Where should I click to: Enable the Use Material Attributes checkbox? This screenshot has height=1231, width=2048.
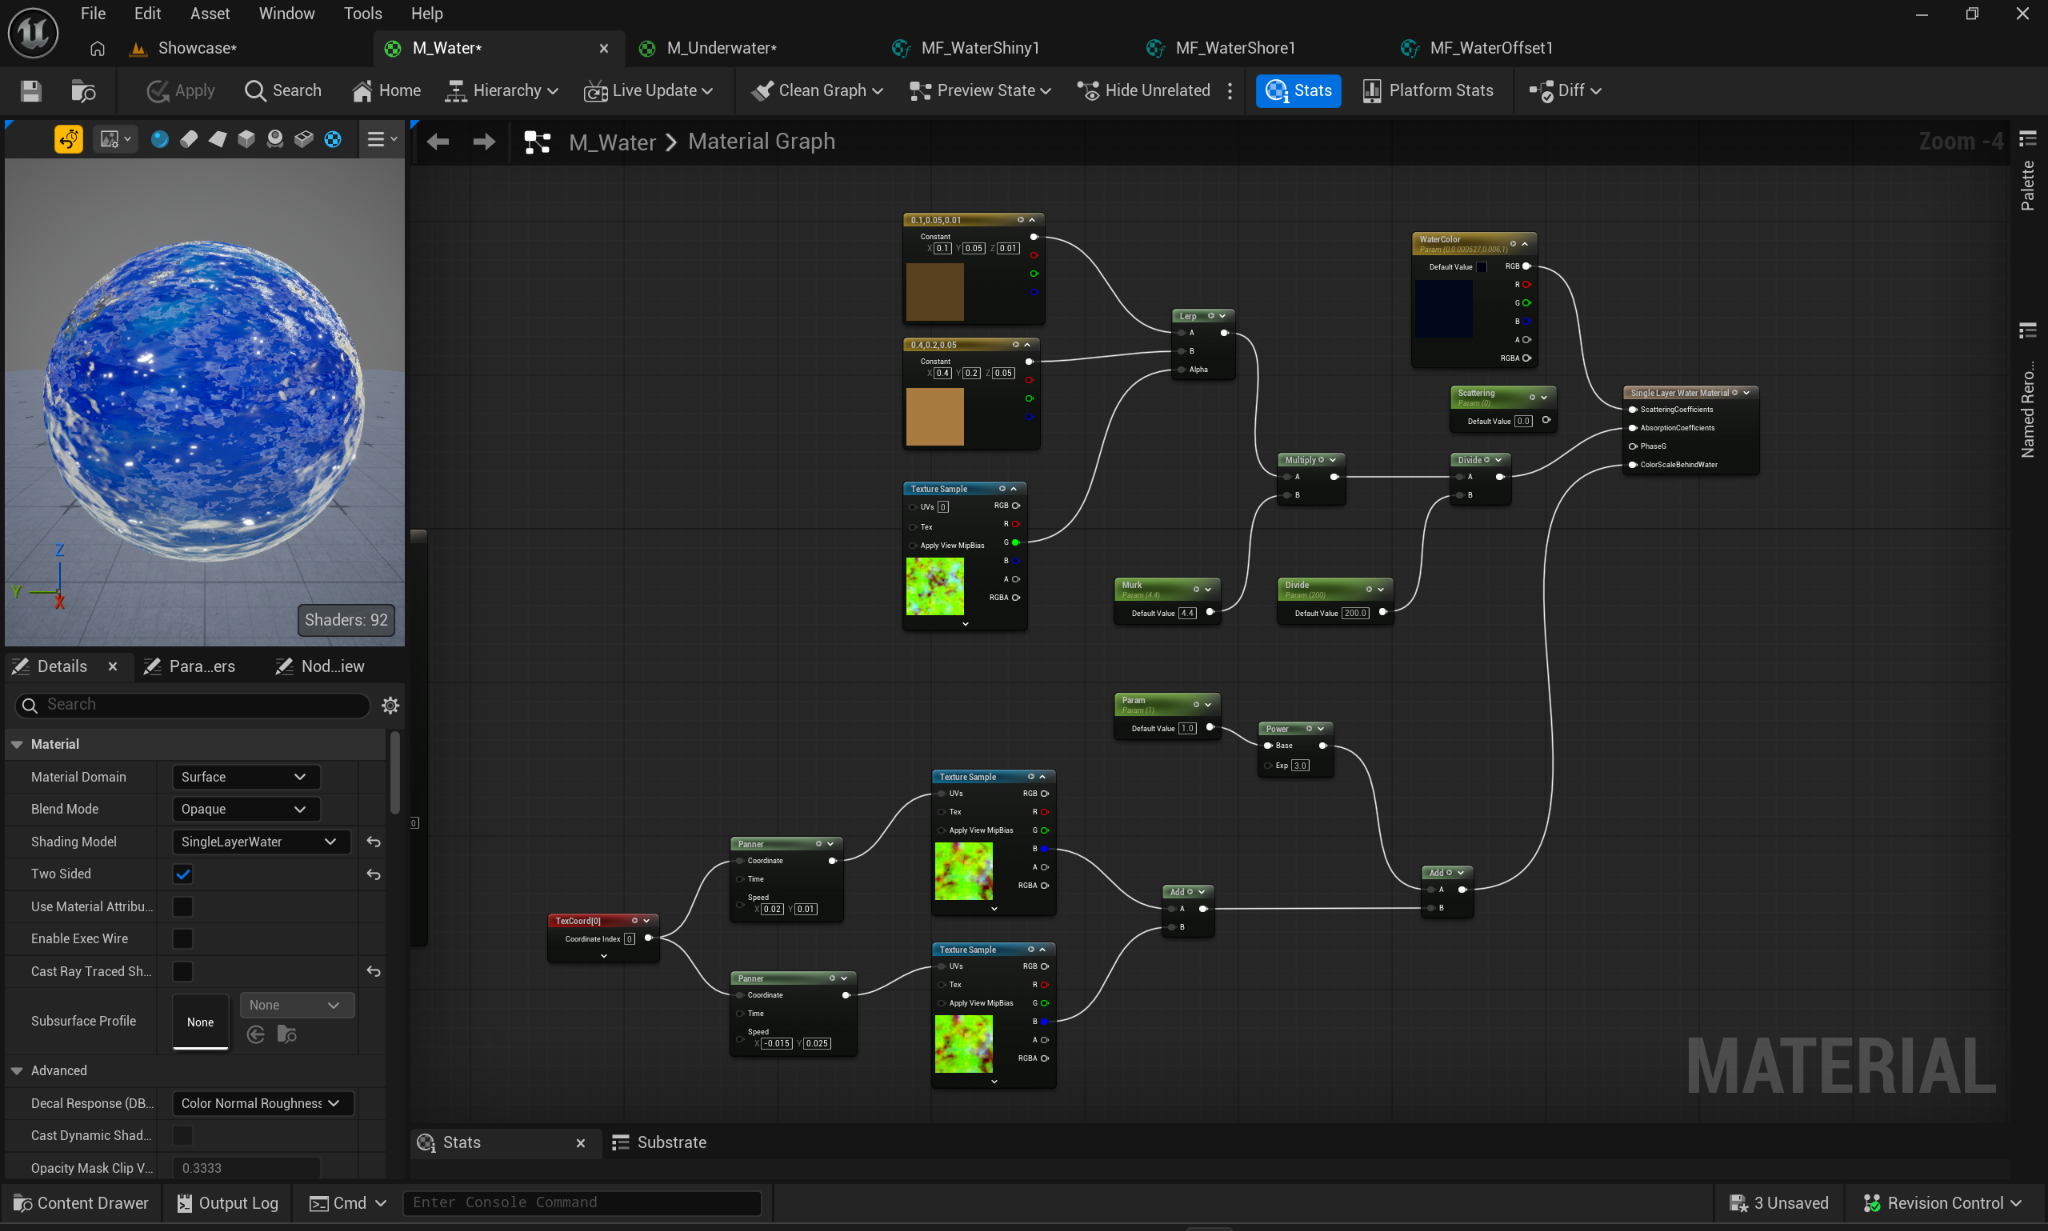(183, 907)
